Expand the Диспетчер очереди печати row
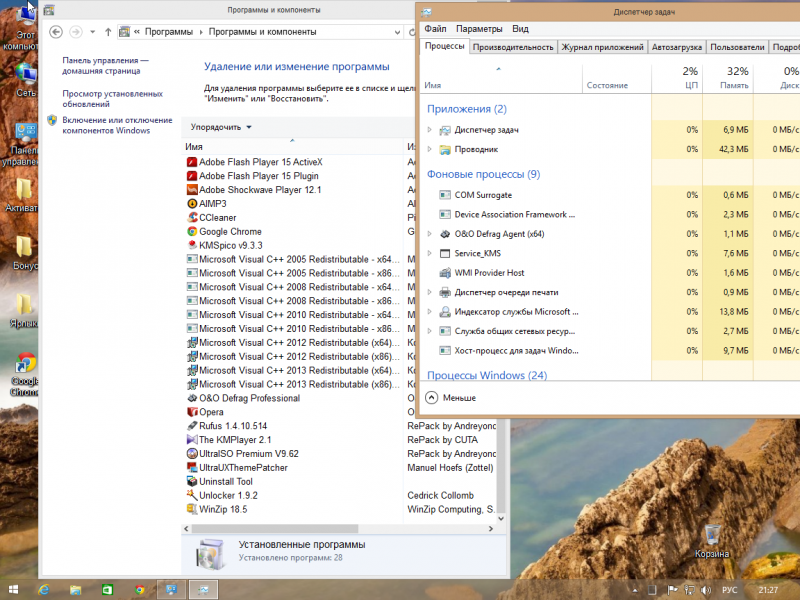This screenshot has width=800, height=600. [430, 292]
